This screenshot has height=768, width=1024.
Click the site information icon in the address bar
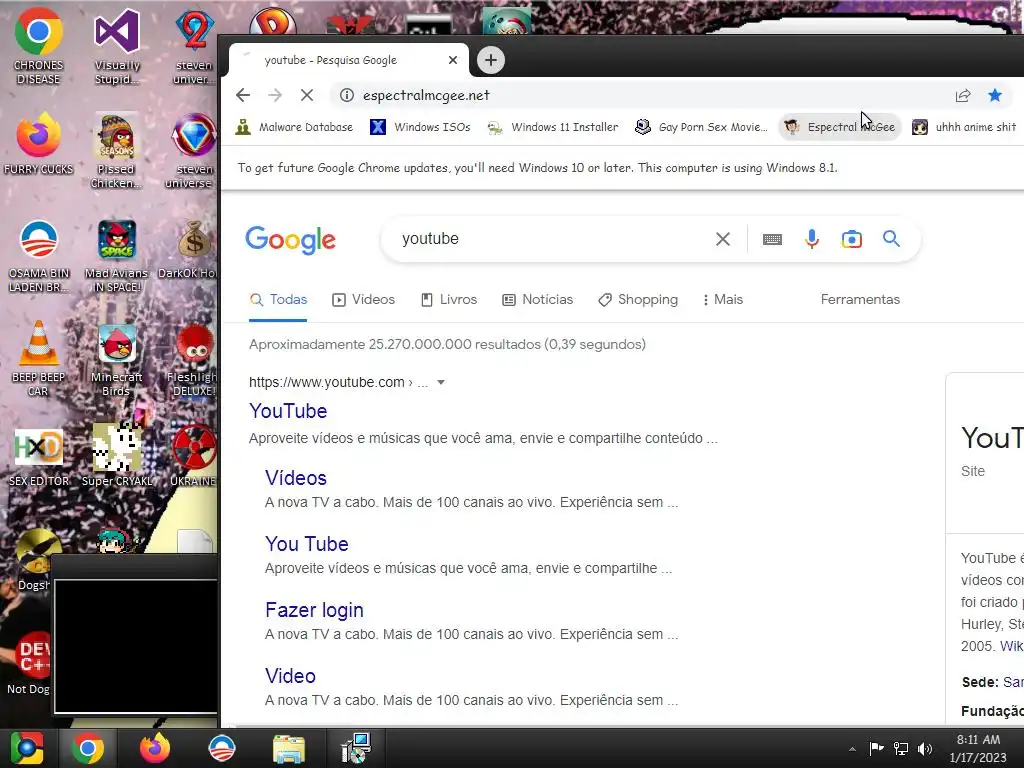347,95
